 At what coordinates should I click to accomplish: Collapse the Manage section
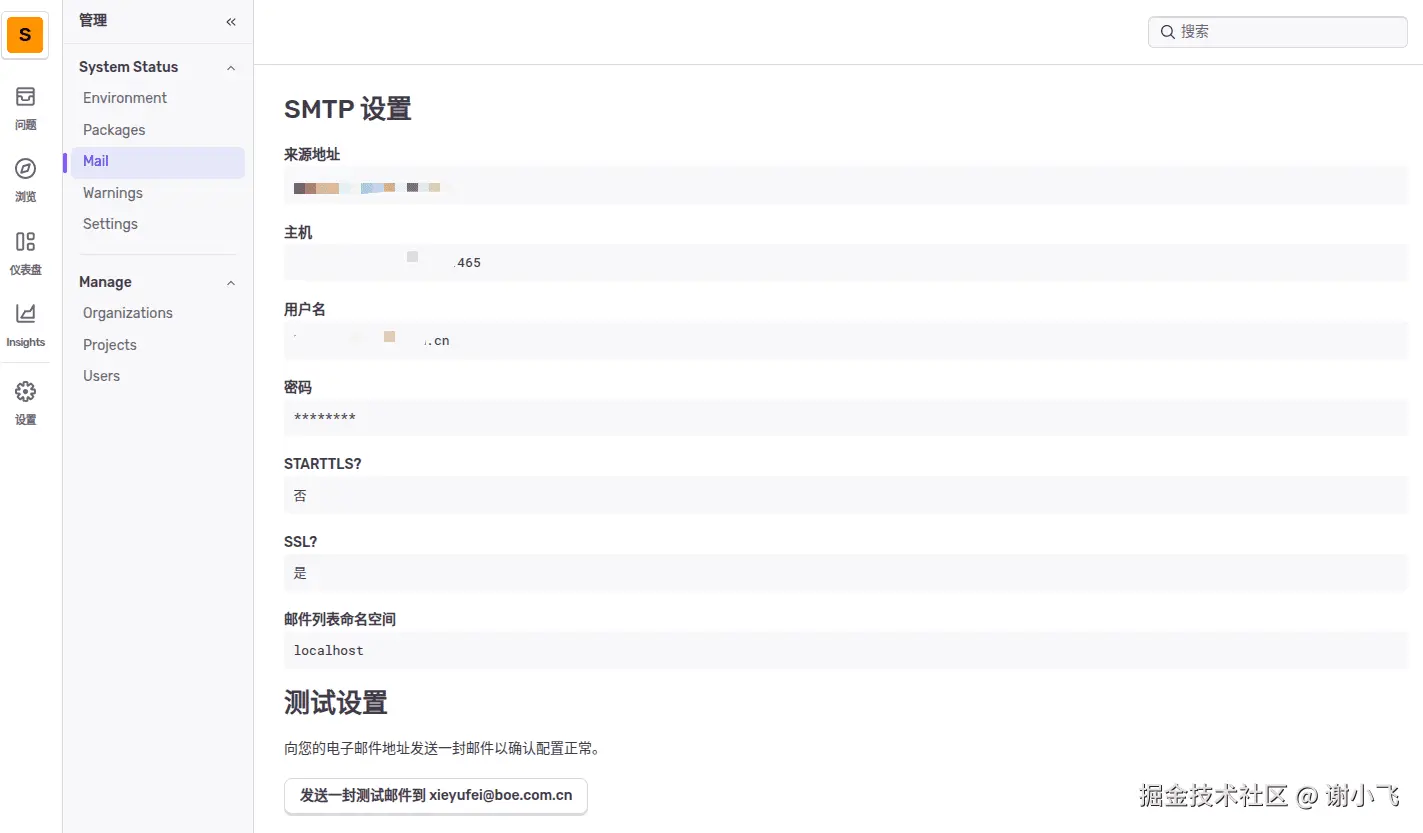[230, 282]
